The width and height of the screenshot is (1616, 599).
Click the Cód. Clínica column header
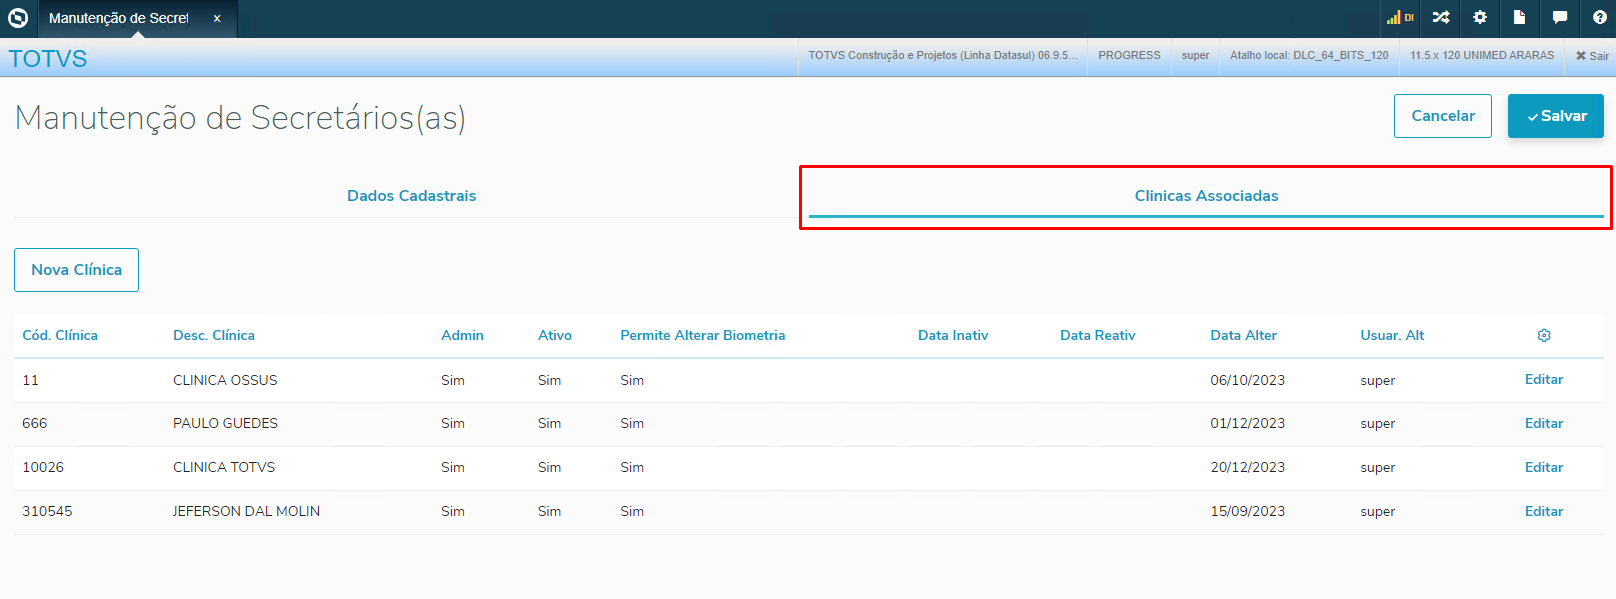60,335
